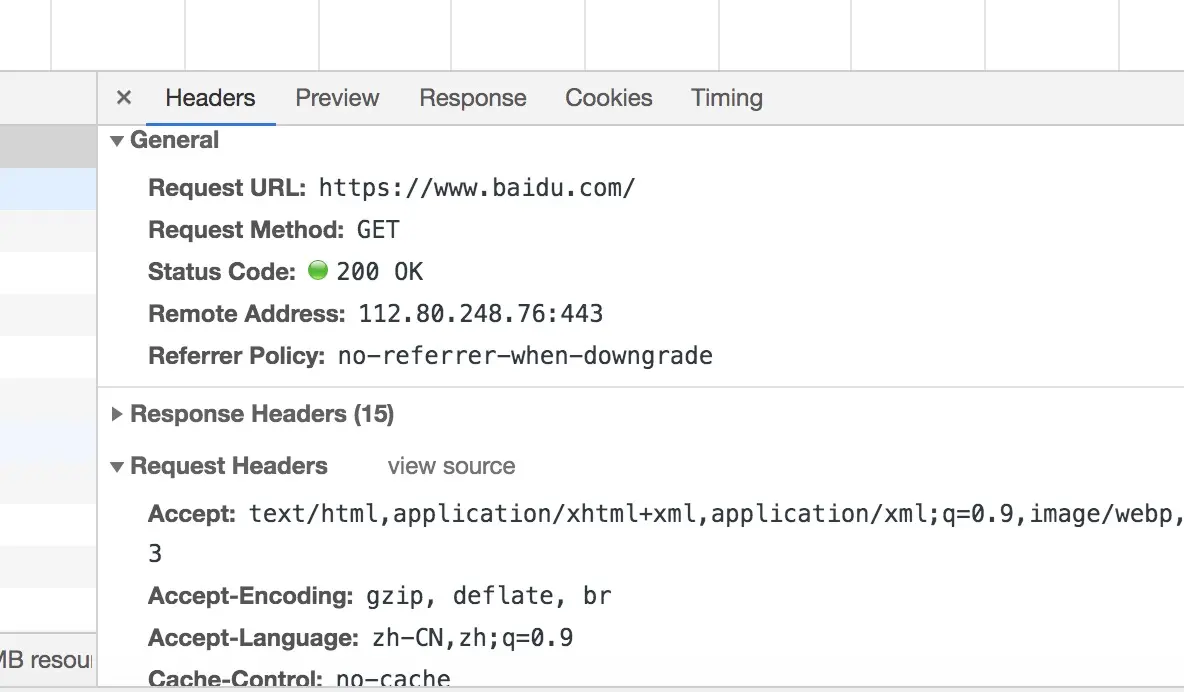
Task: Close the request details panel
Action: (x=124, y=98)
